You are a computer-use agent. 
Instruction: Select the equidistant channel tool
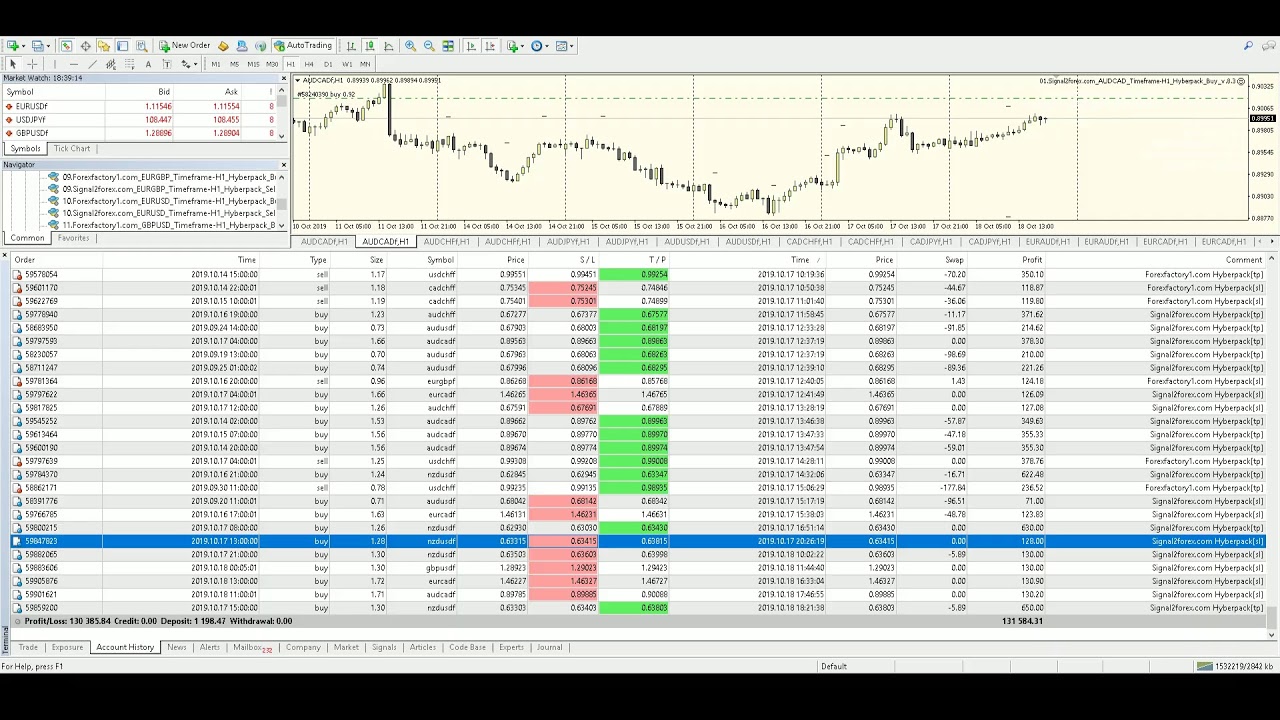coord(111,64)
